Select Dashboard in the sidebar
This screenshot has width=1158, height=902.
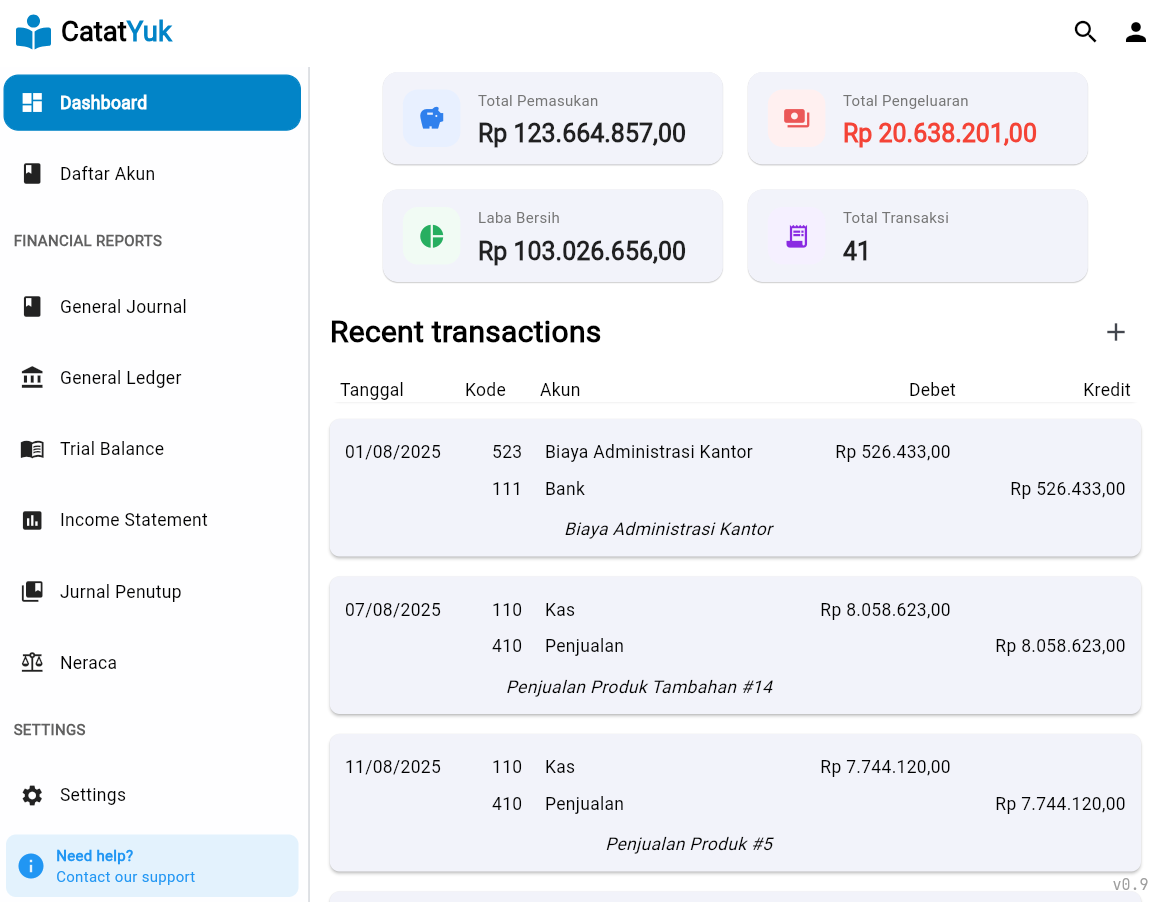tap(152, 103)
